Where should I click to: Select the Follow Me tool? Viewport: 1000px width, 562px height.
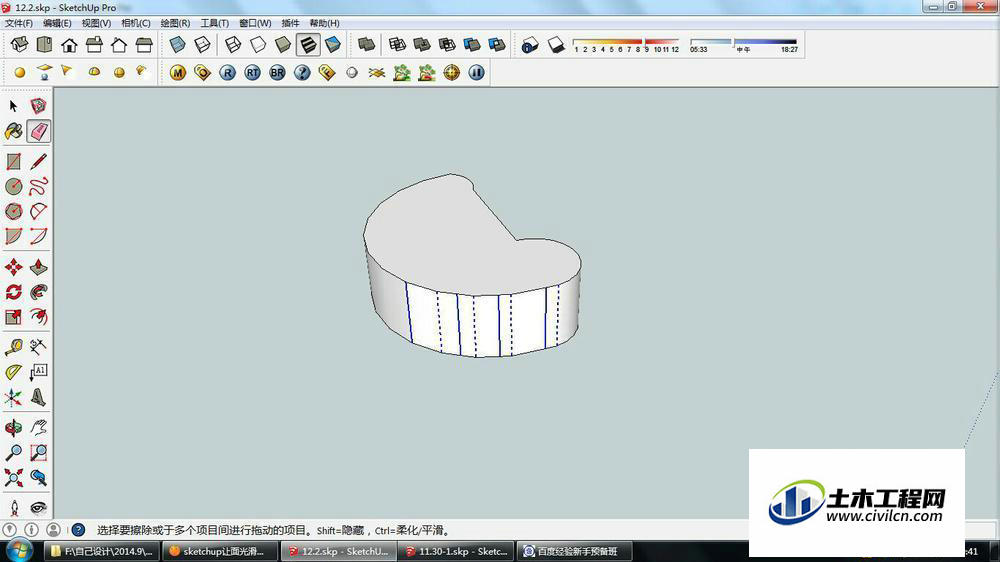coord(38,292)
